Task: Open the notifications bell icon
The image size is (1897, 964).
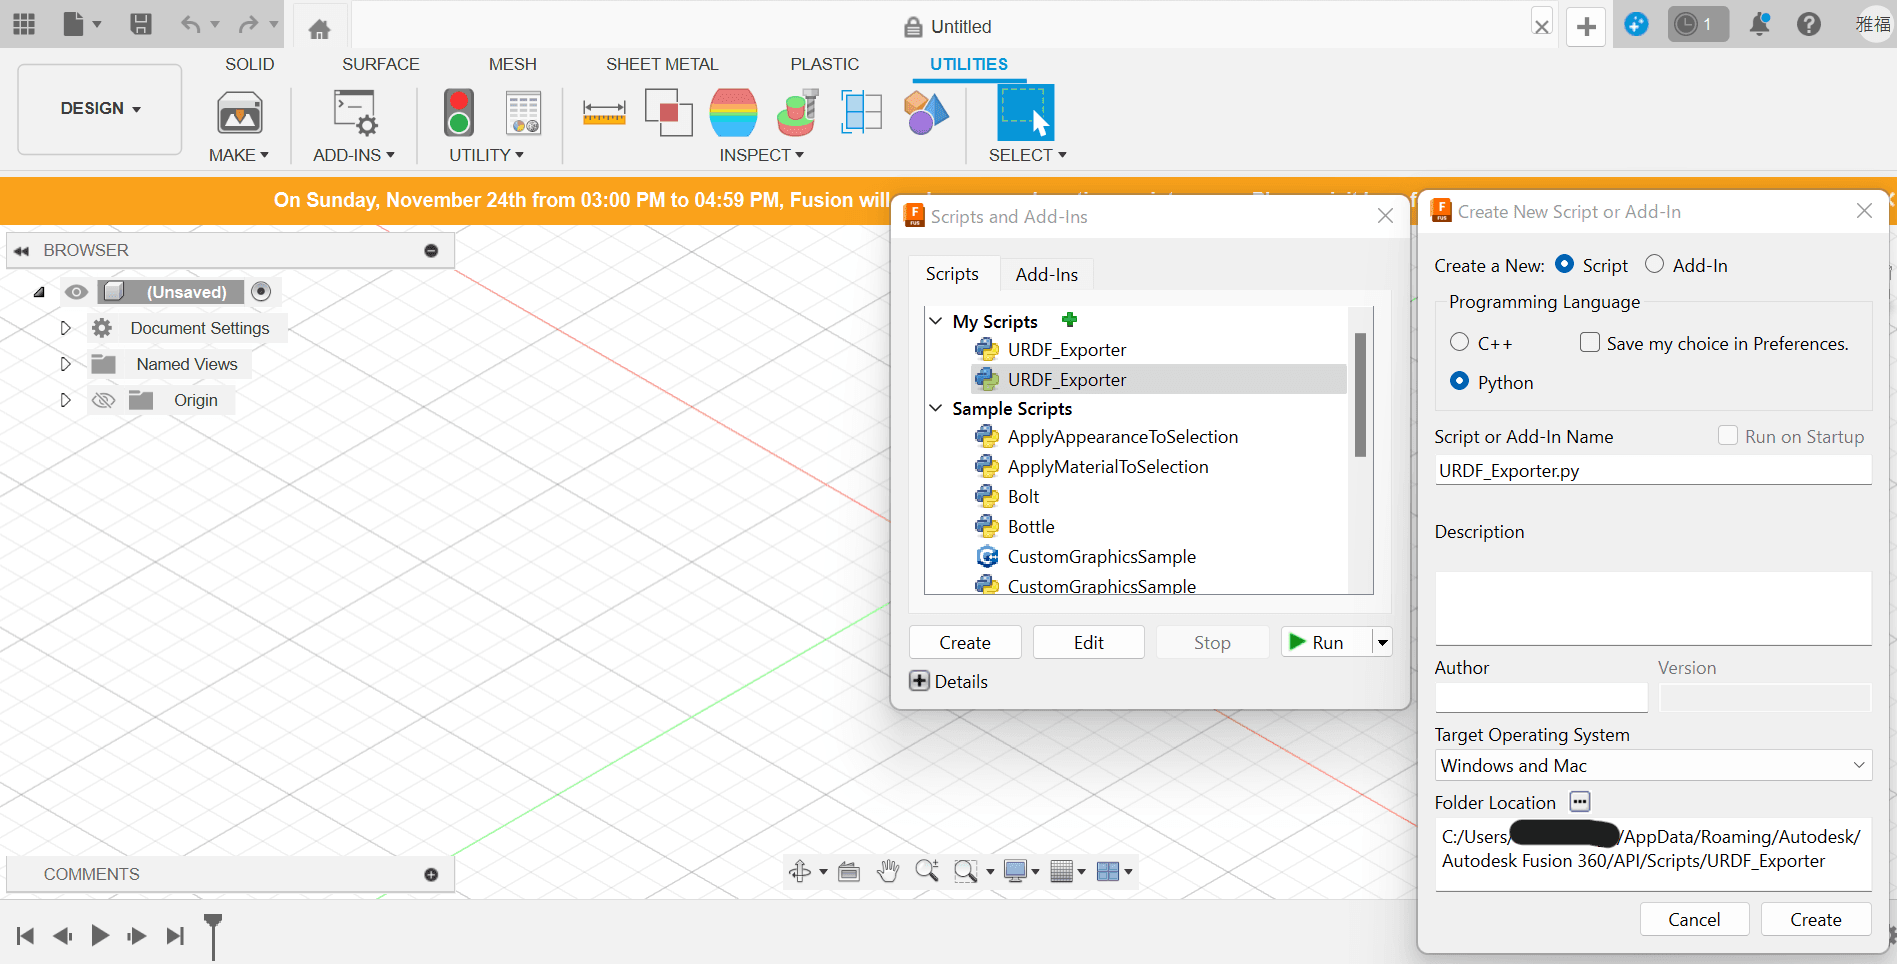Action: coord(1759,25)
